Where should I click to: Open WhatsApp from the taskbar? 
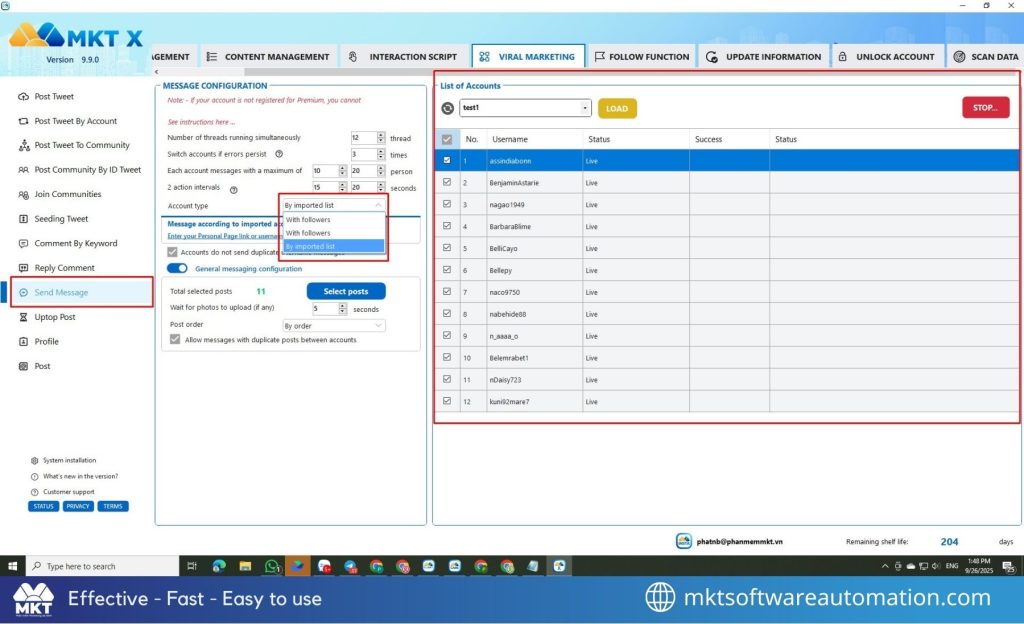(273, 565)
